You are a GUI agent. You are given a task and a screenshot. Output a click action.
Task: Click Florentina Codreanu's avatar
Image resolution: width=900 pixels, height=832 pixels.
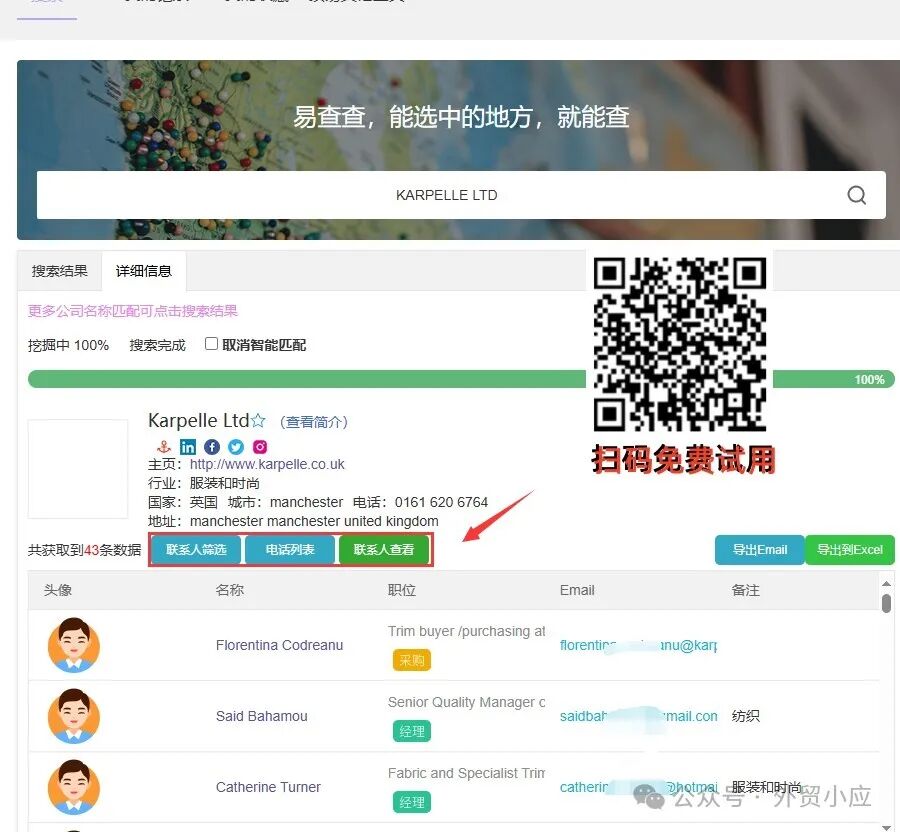pos(74,645)
